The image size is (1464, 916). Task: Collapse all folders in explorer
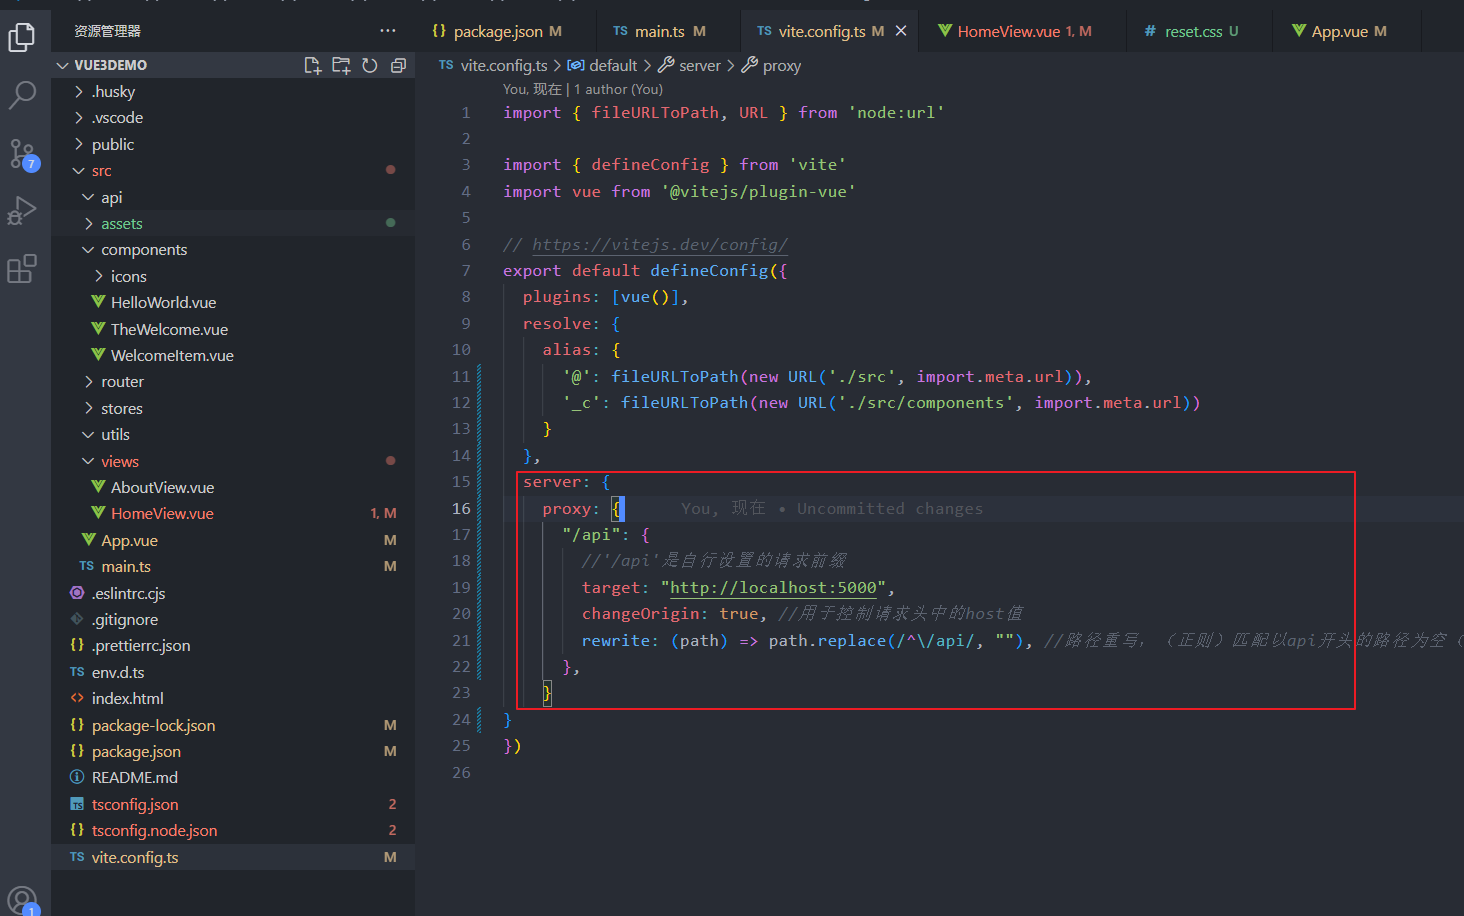398,65
